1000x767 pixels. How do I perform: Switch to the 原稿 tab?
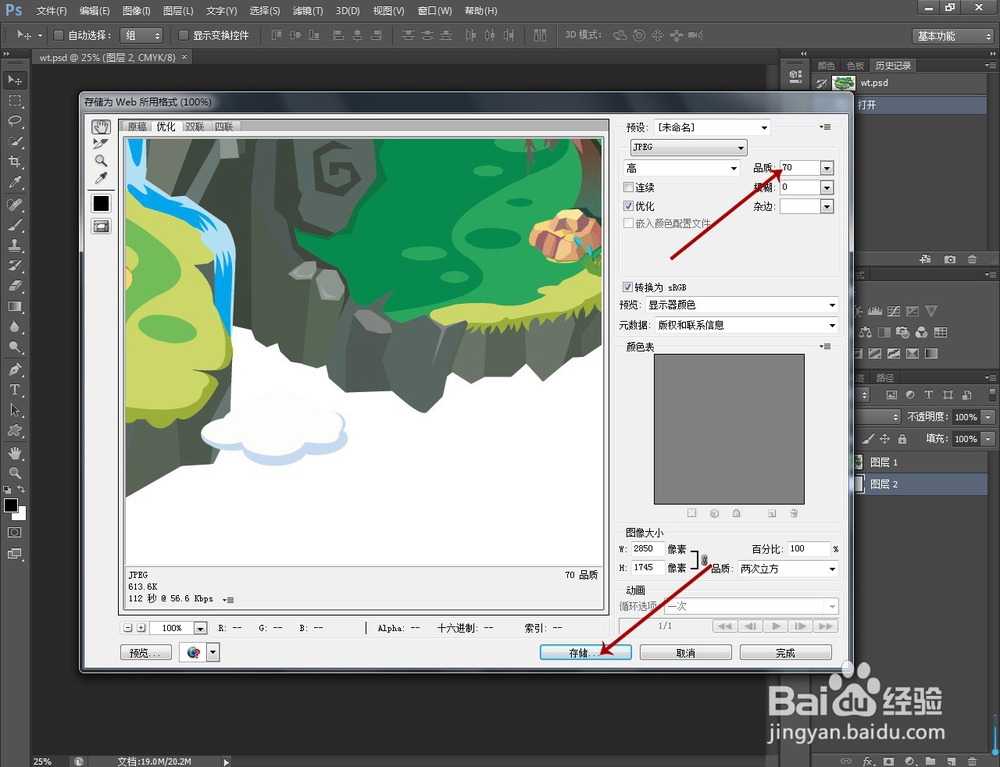(x=137, y=126)
